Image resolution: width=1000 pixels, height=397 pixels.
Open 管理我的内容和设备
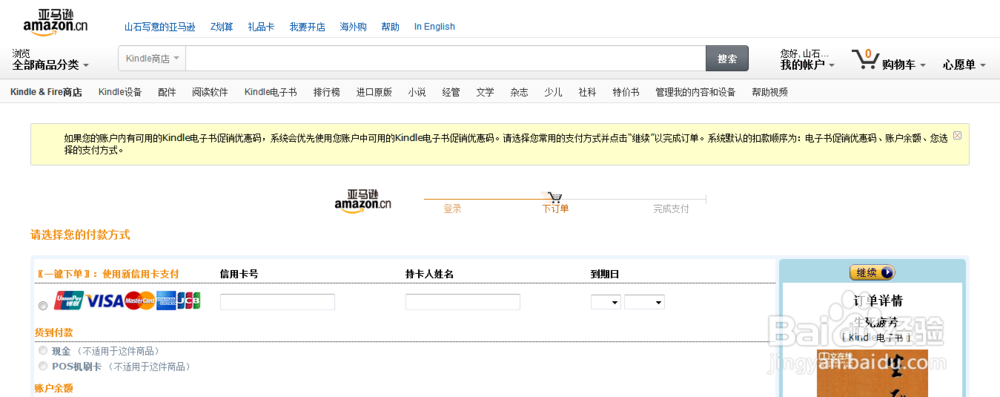click(695, 92)
